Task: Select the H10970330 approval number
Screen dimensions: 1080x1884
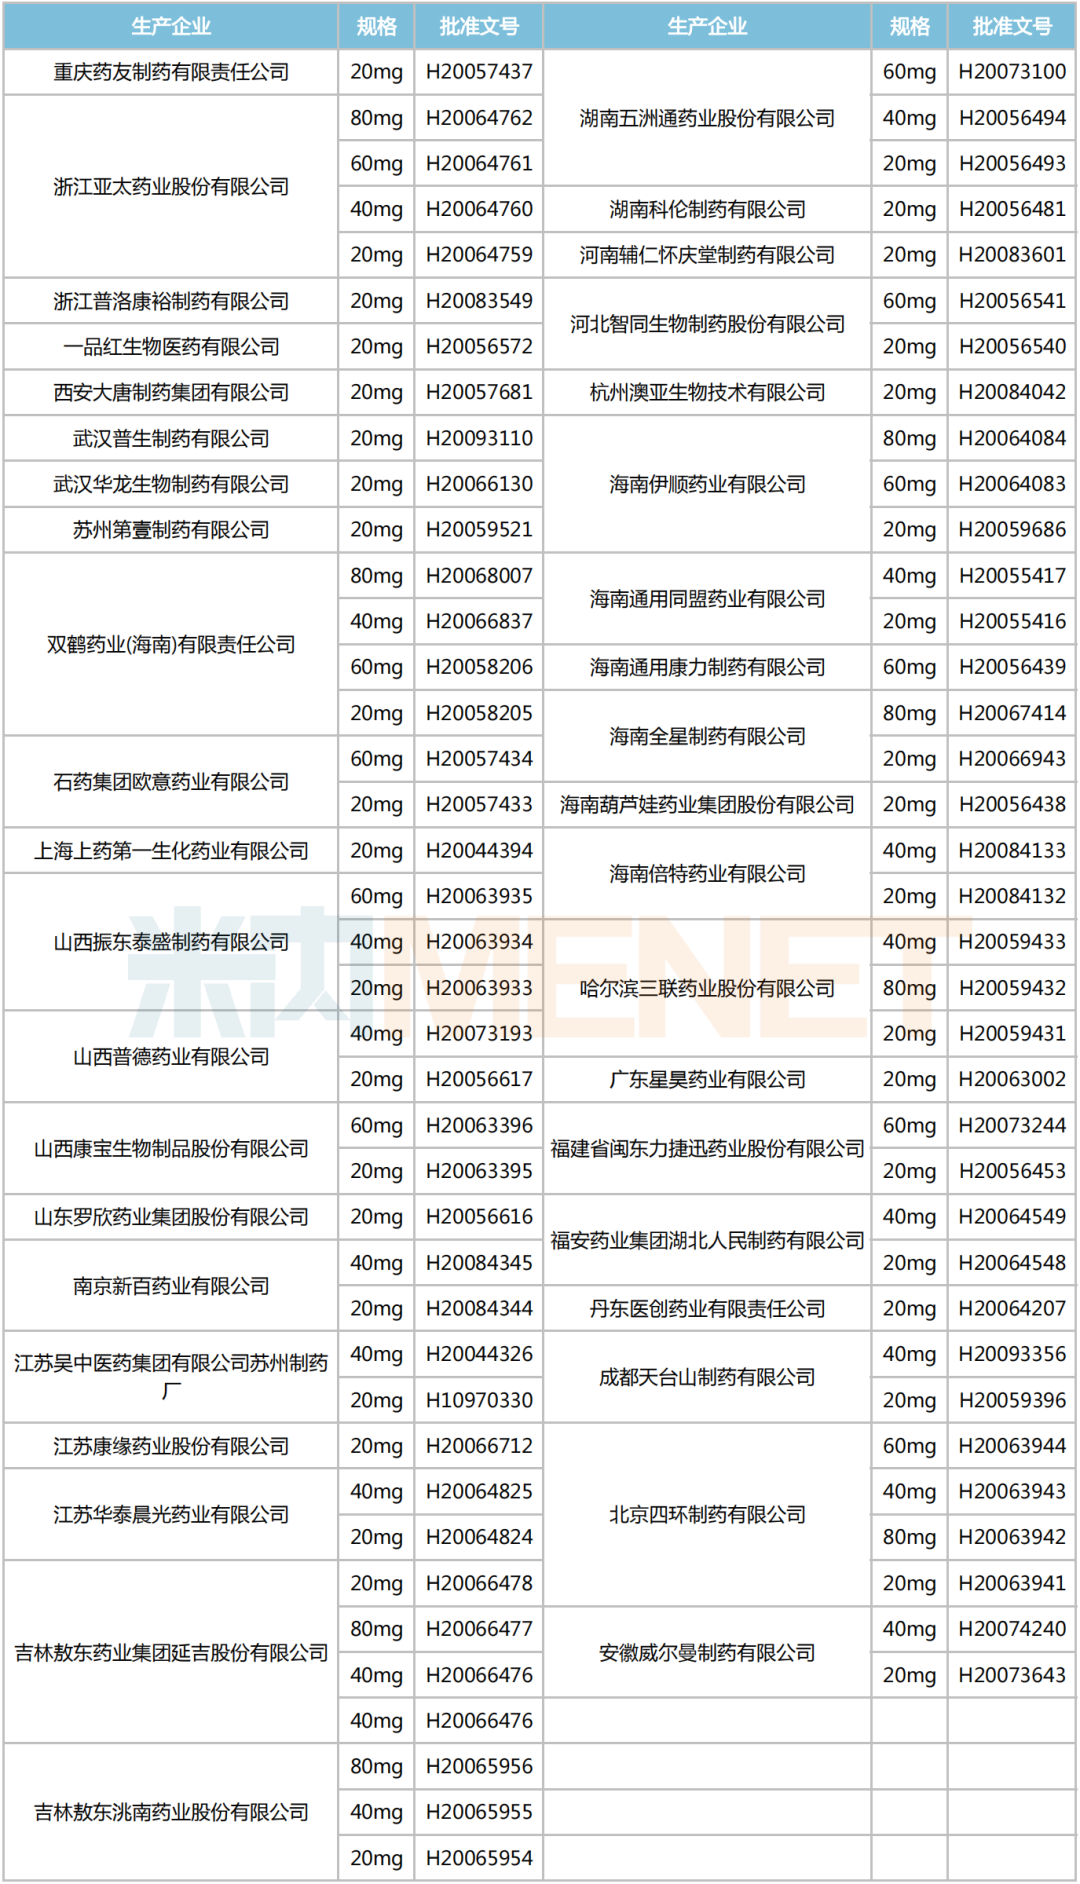Action: [x=479, y=1400]
